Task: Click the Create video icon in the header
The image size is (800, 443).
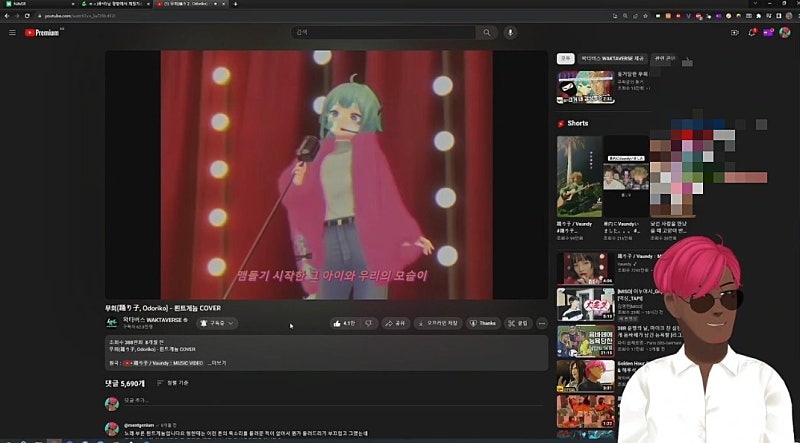Action: pos(735,33)
